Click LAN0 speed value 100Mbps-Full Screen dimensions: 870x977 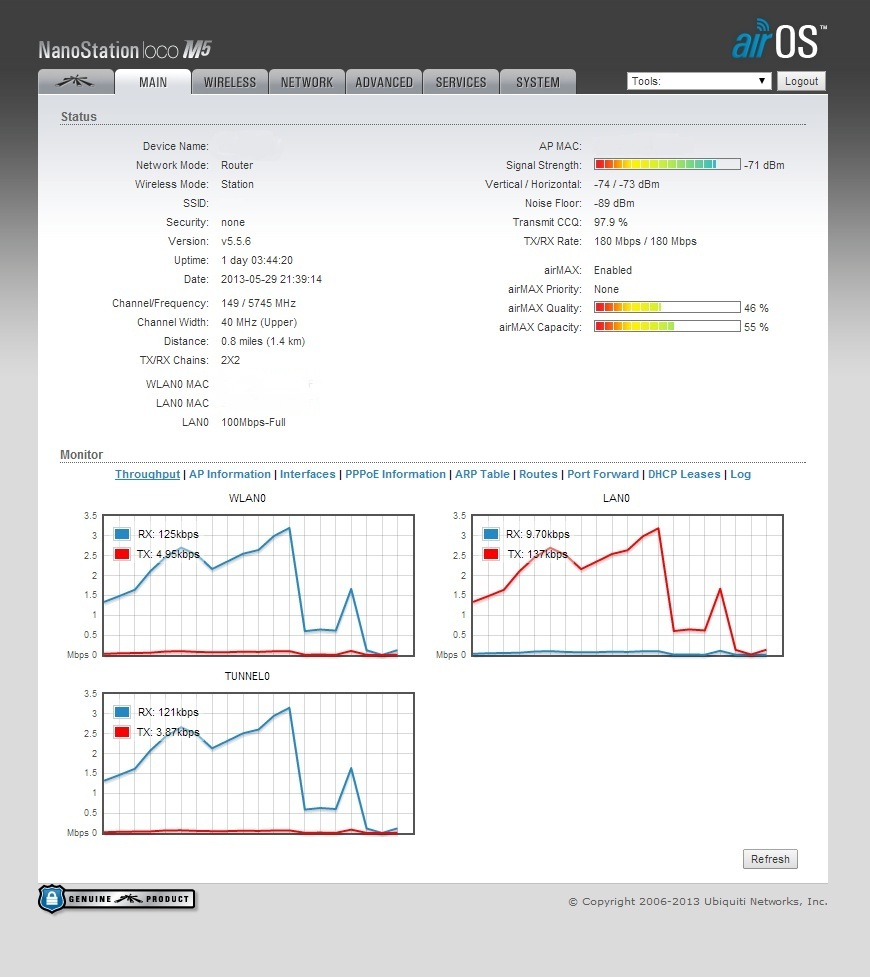254,422
